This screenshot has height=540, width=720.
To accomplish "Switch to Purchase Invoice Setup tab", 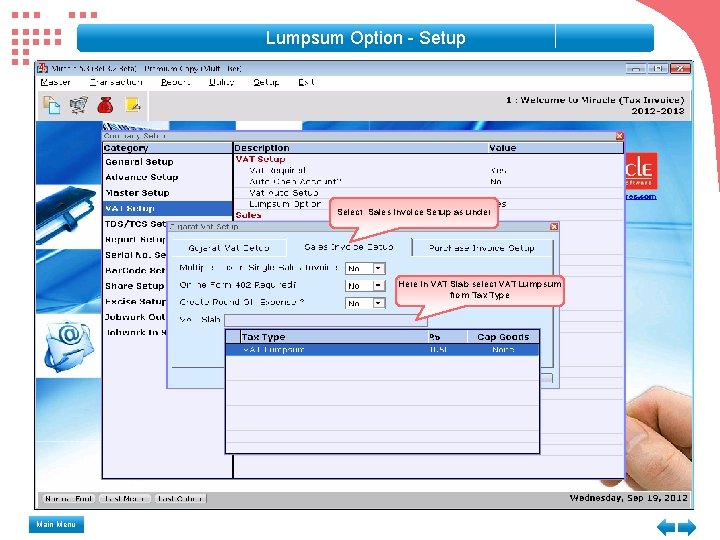I will [482, 248].
